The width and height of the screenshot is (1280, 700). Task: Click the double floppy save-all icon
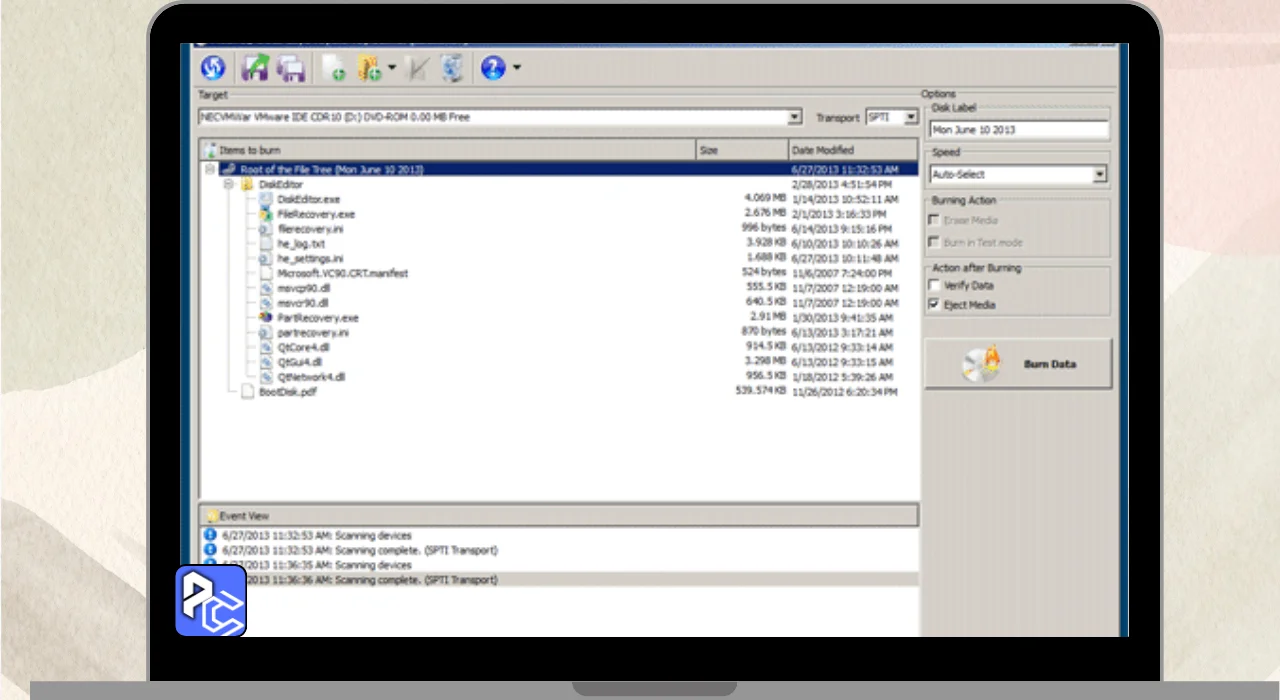290,68
